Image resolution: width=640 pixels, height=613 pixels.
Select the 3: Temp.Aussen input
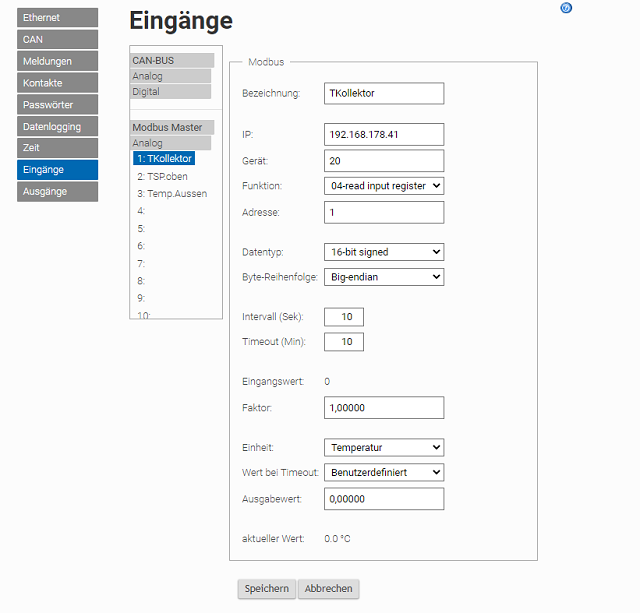tap(172, 193)
